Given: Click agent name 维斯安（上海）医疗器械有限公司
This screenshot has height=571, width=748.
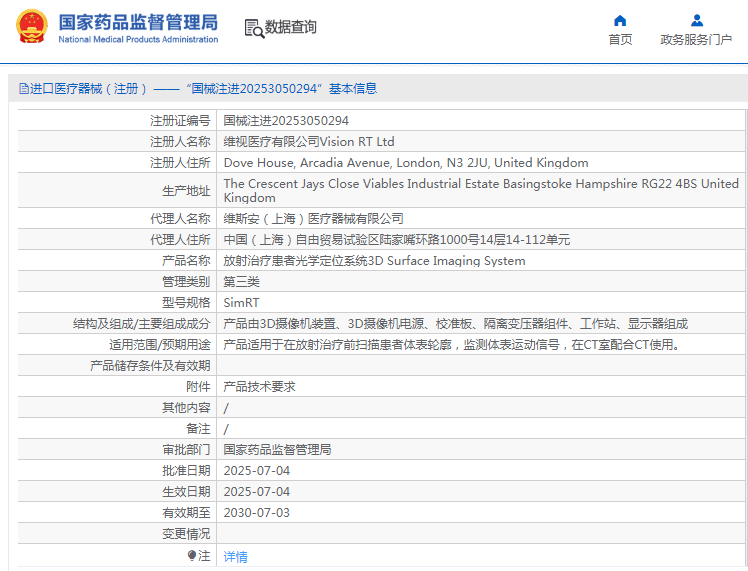Looking at the screenshot, I should 313,218.
